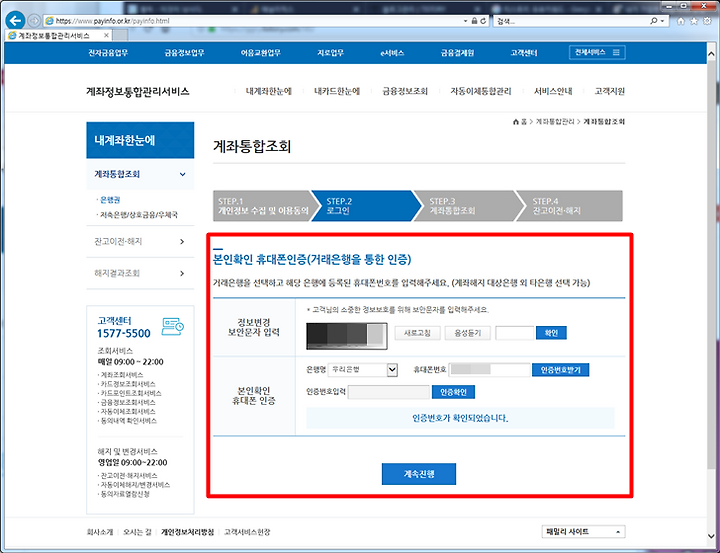Open browser settings gear icon
The width and height of the screenshot is (720, 553).
pos(707,21)
